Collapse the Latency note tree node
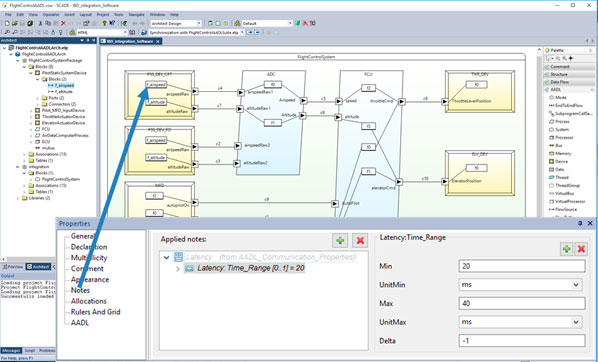The width and height of the screenshot is (598, 362). (x=166, y=257)
